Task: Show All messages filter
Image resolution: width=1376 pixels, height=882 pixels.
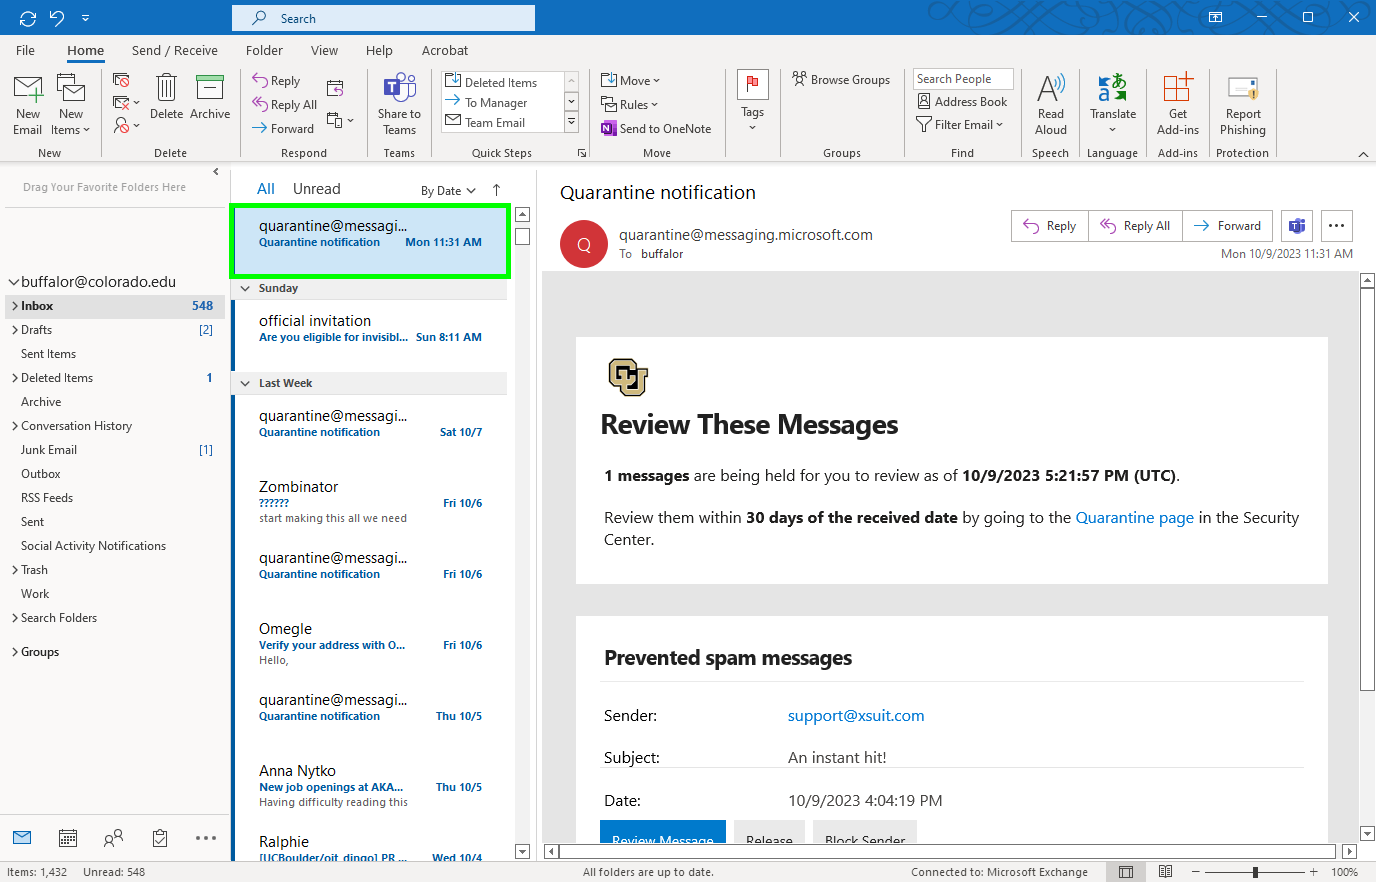Action: coord(265,189)
